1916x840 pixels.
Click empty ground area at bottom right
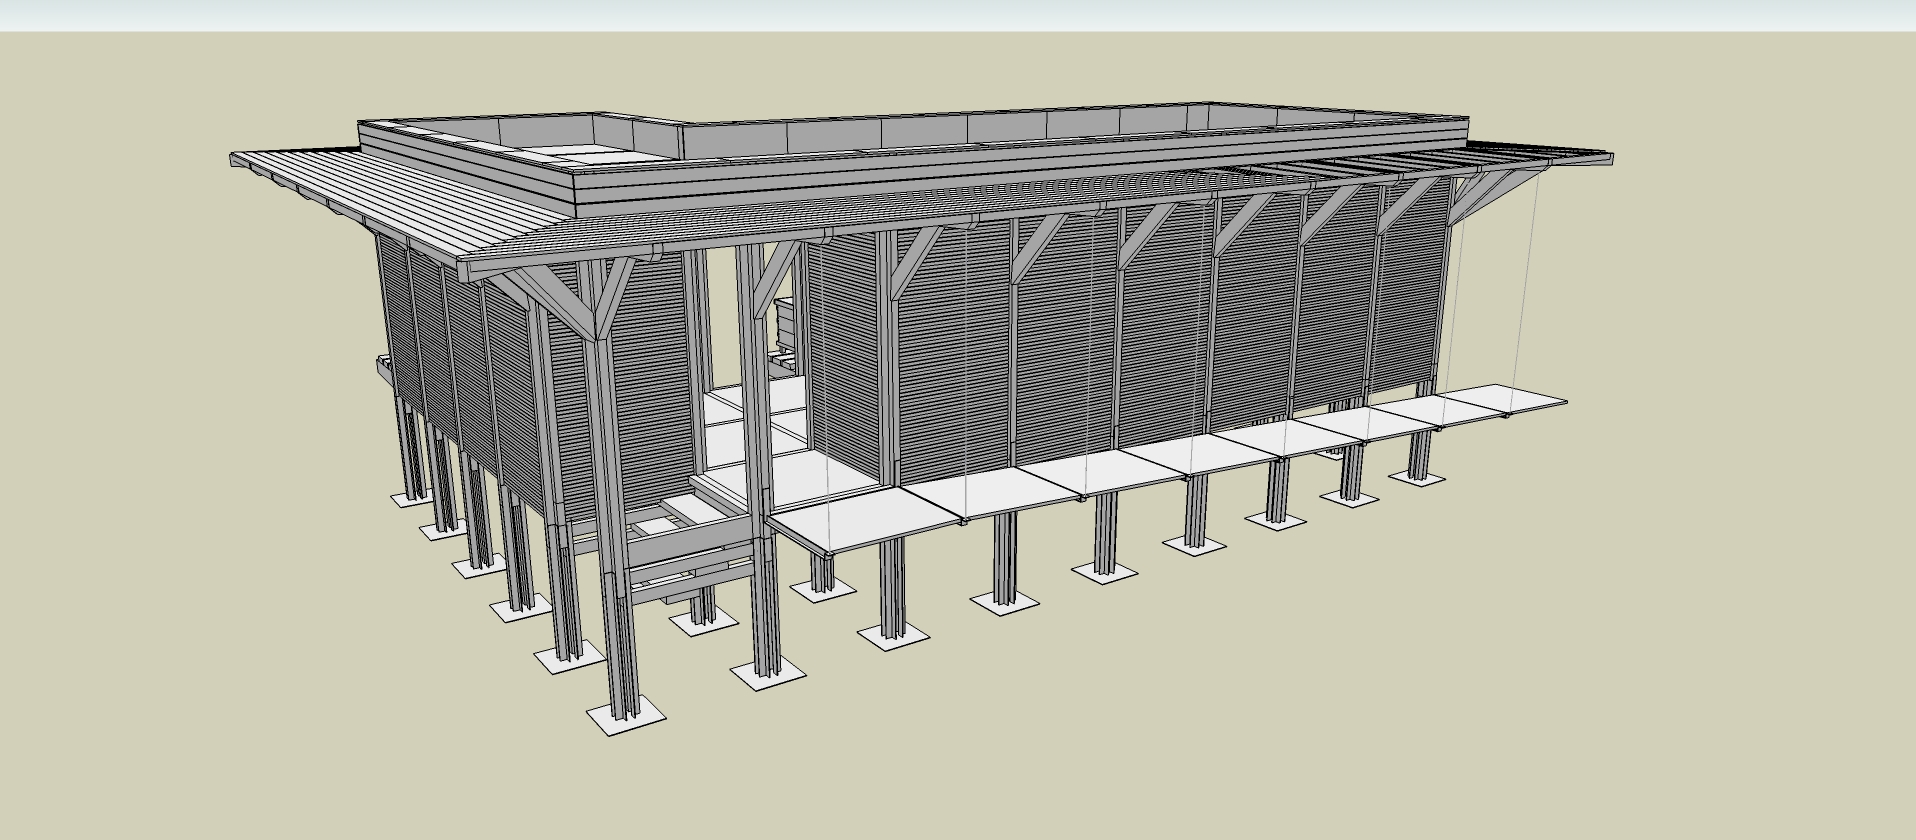point(1600,700)
